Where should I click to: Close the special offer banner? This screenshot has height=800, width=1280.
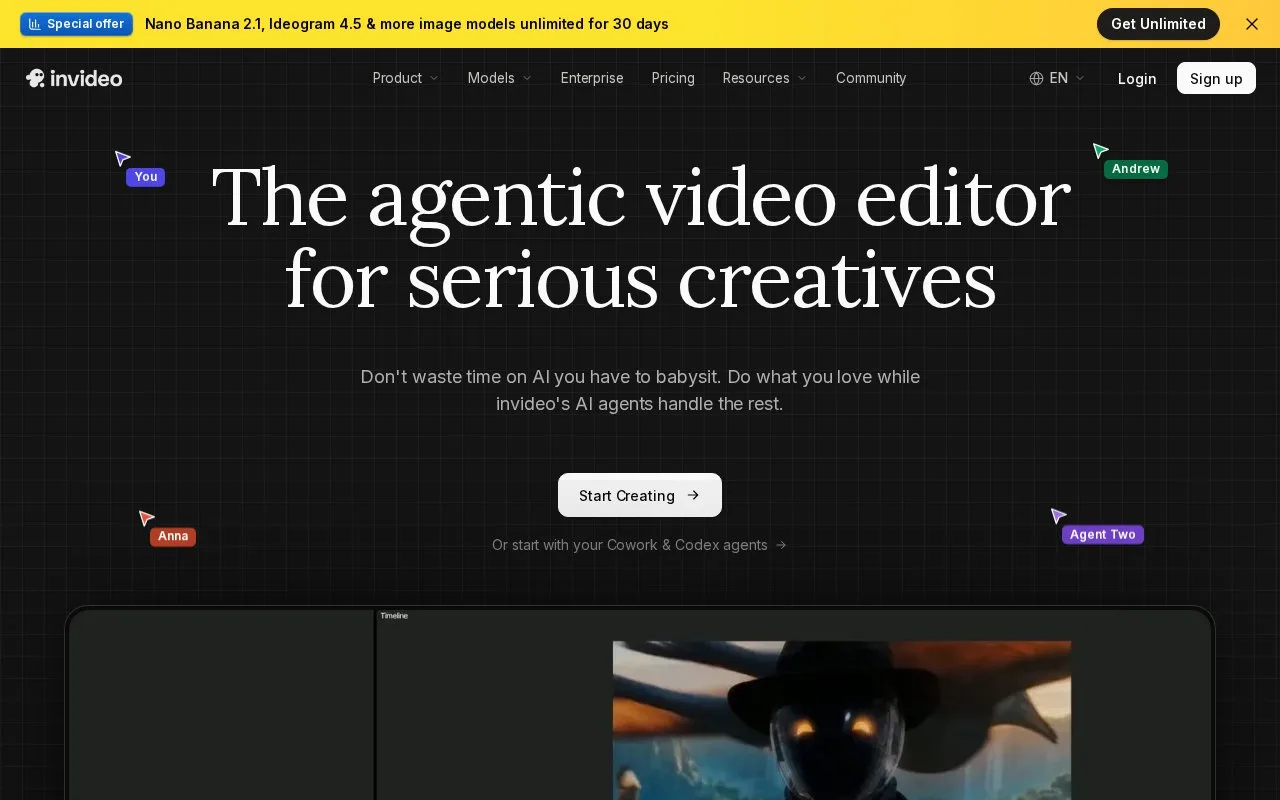(1252, 24)
